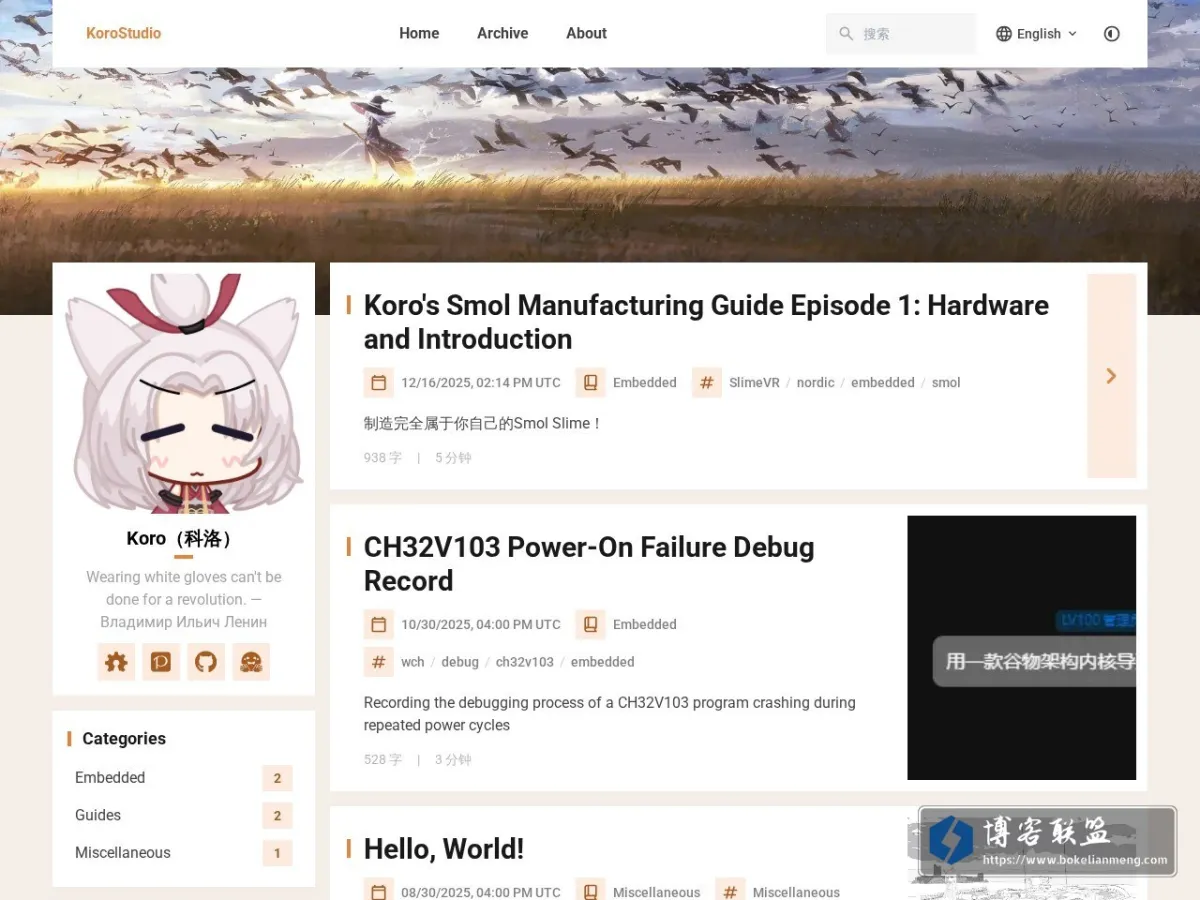The image size is (1200, 900).
Task: Click the 制造完全属于你自己的Smol Slime description
Action: point(483,423)
